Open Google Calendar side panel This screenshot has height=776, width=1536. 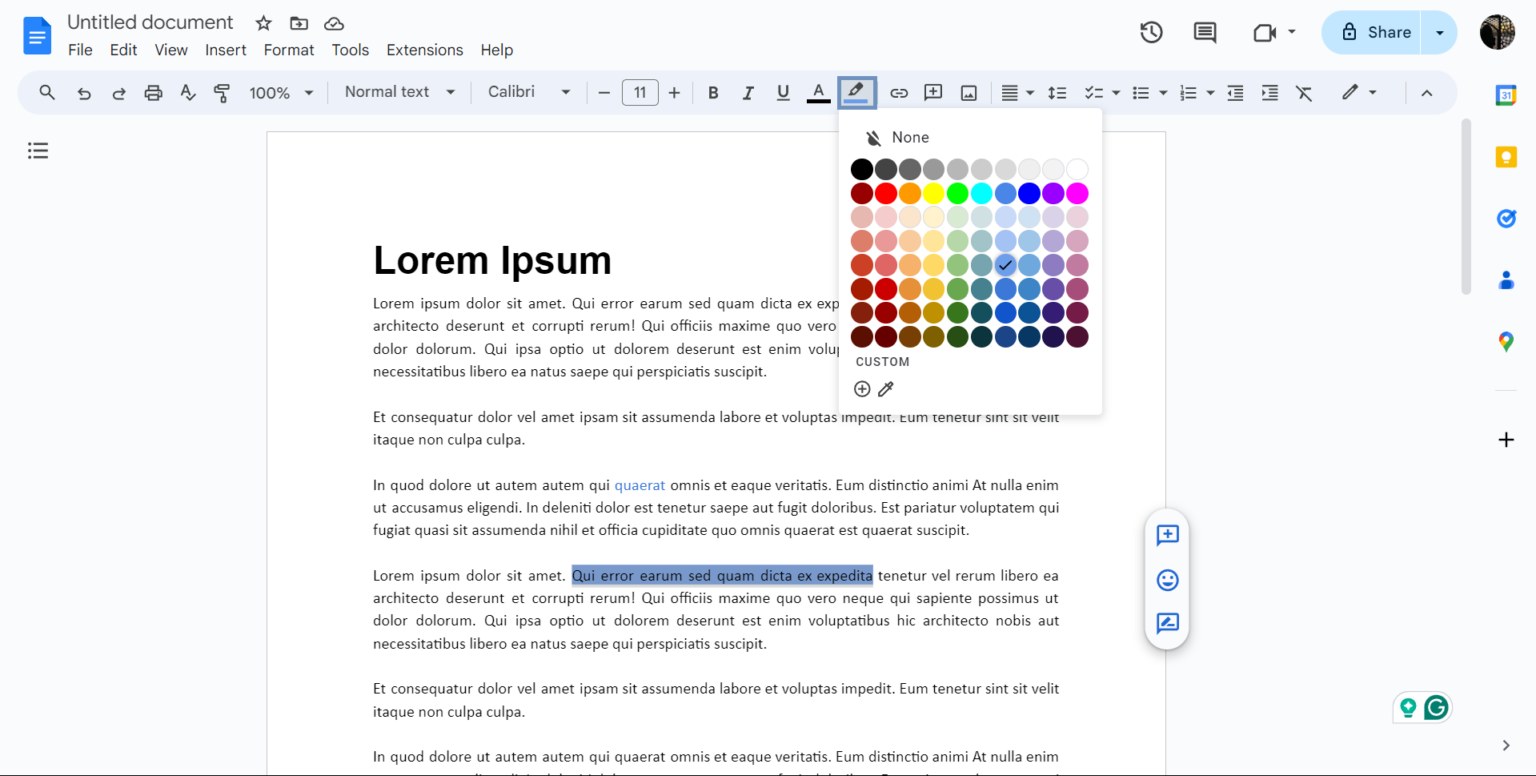tap(1506, 95)
